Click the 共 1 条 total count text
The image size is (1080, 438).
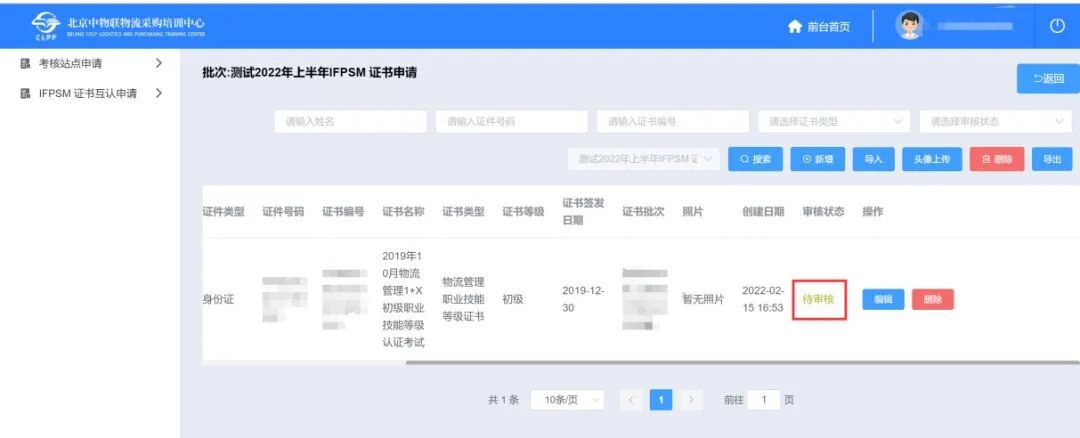(503, 400)
